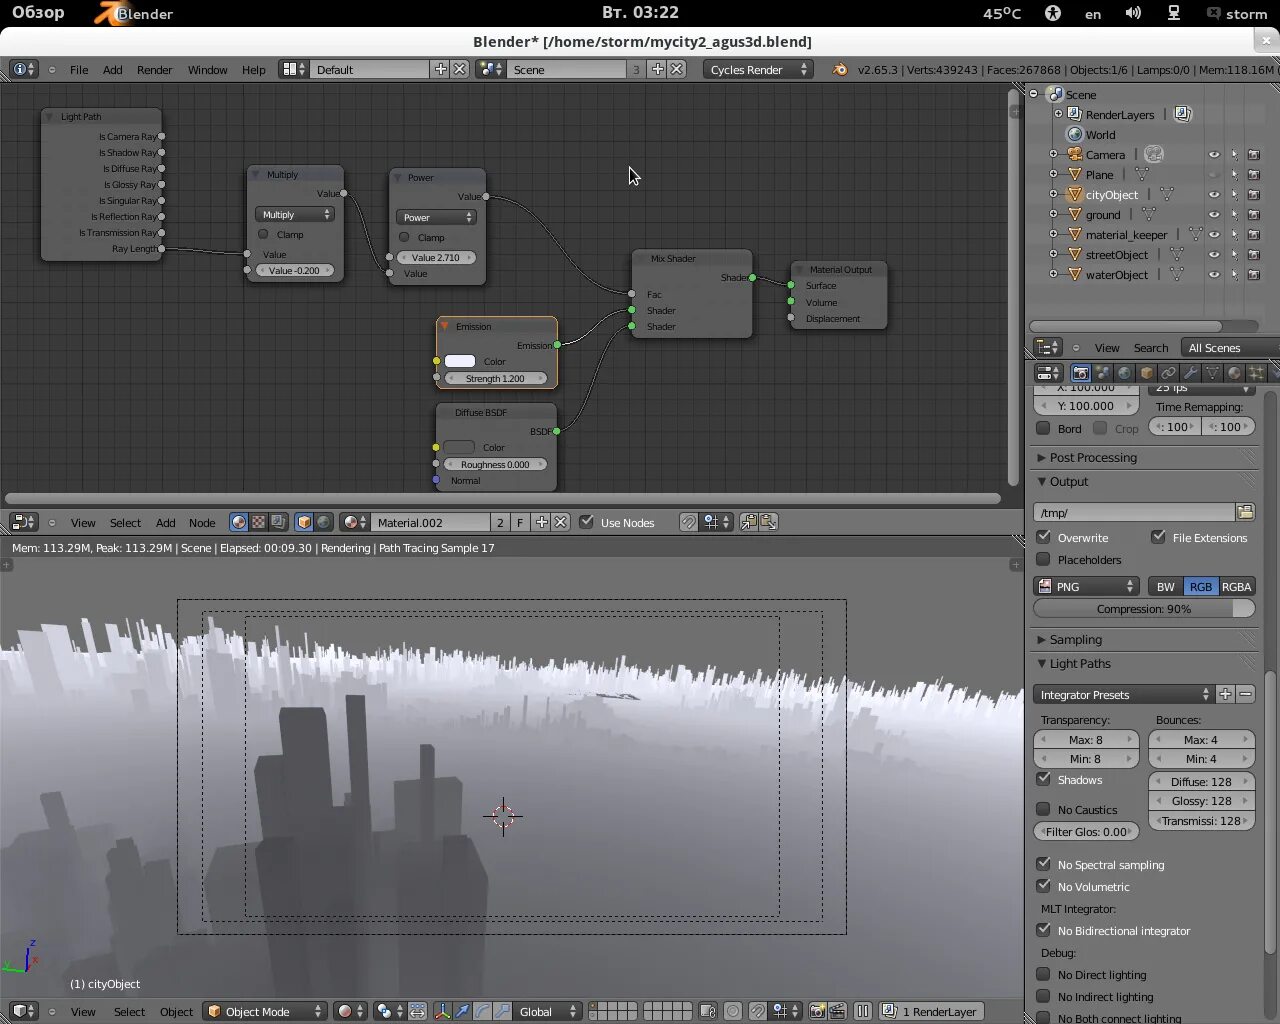Expand the Sampling panel
Screen dimensions: 1280x1024
1076,640
